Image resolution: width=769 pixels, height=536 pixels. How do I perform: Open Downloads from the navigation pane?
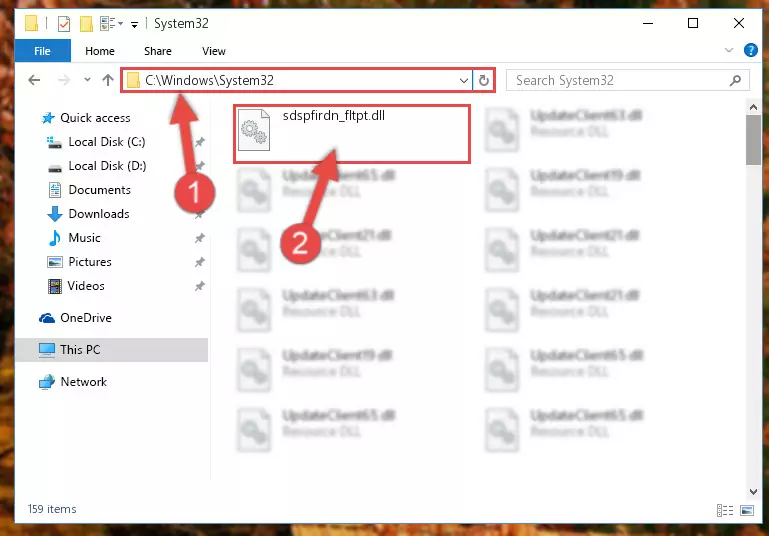click(x=99, y=214)
